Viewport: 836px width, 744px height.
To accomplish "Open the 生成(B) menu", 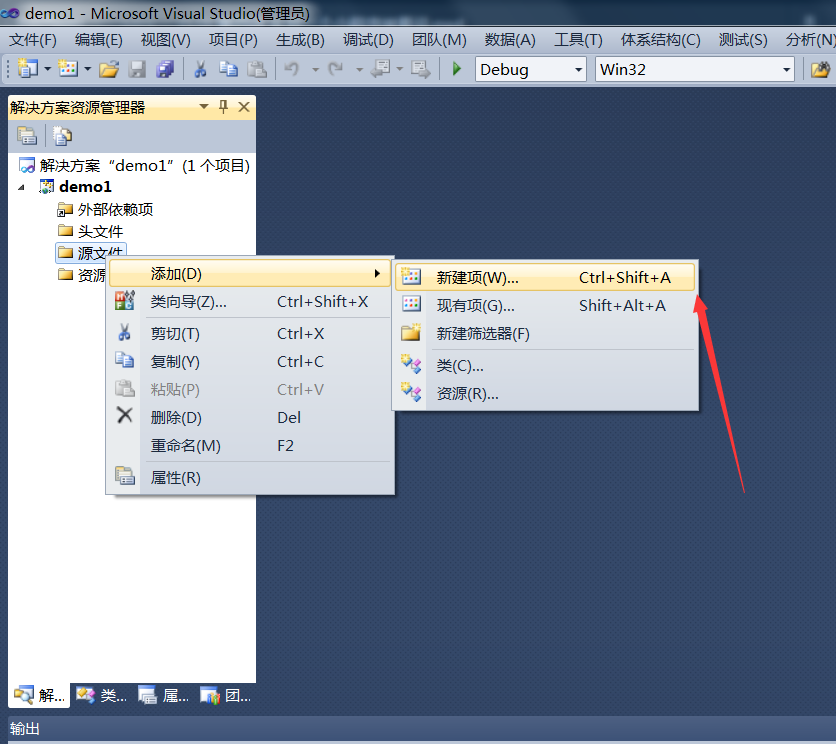I will point(300,40).
